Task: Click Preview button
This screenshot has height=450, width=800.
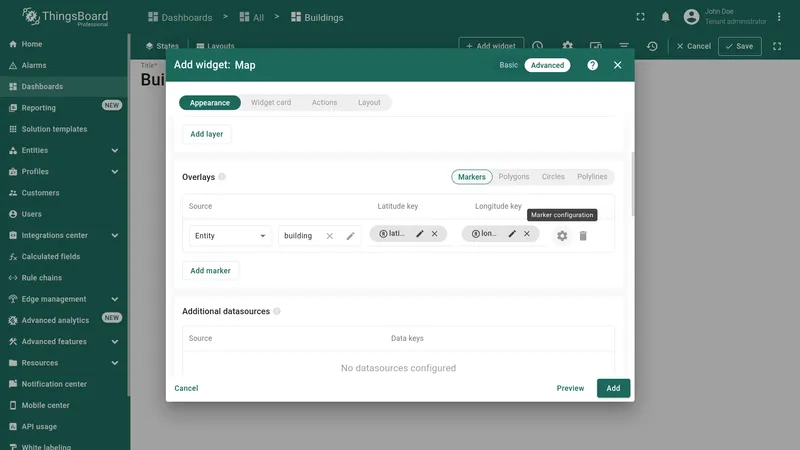Action: tap(570, 388)
